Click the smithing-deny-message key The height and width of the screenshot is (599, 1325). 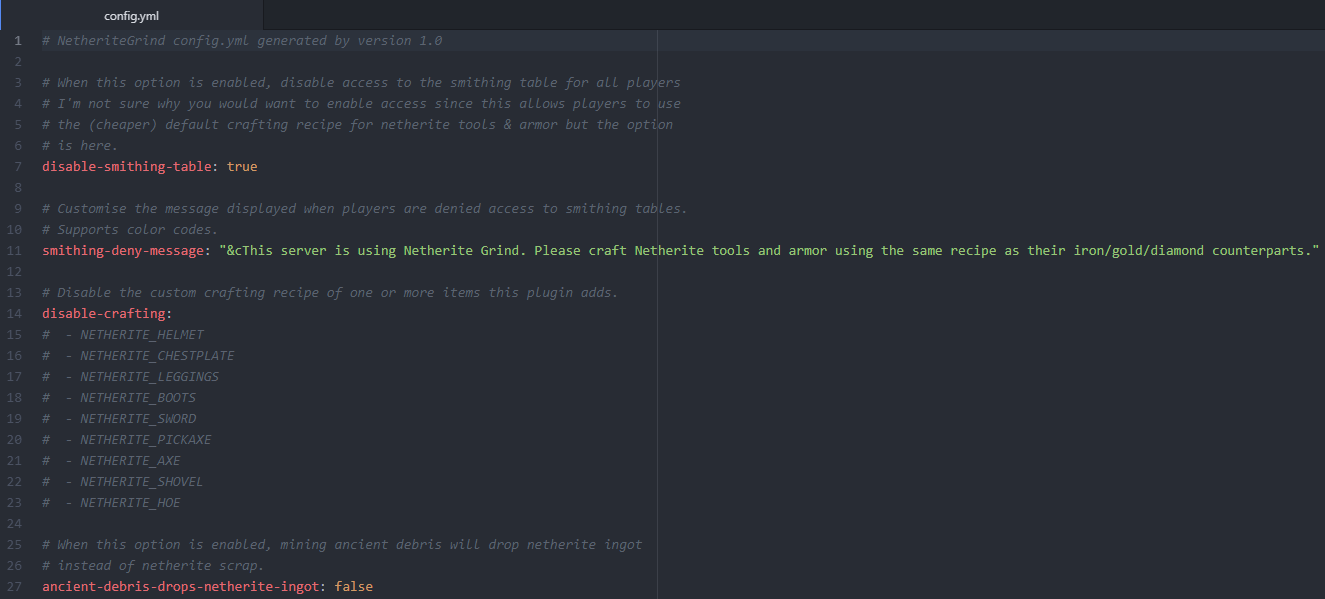tap(123, 251)
